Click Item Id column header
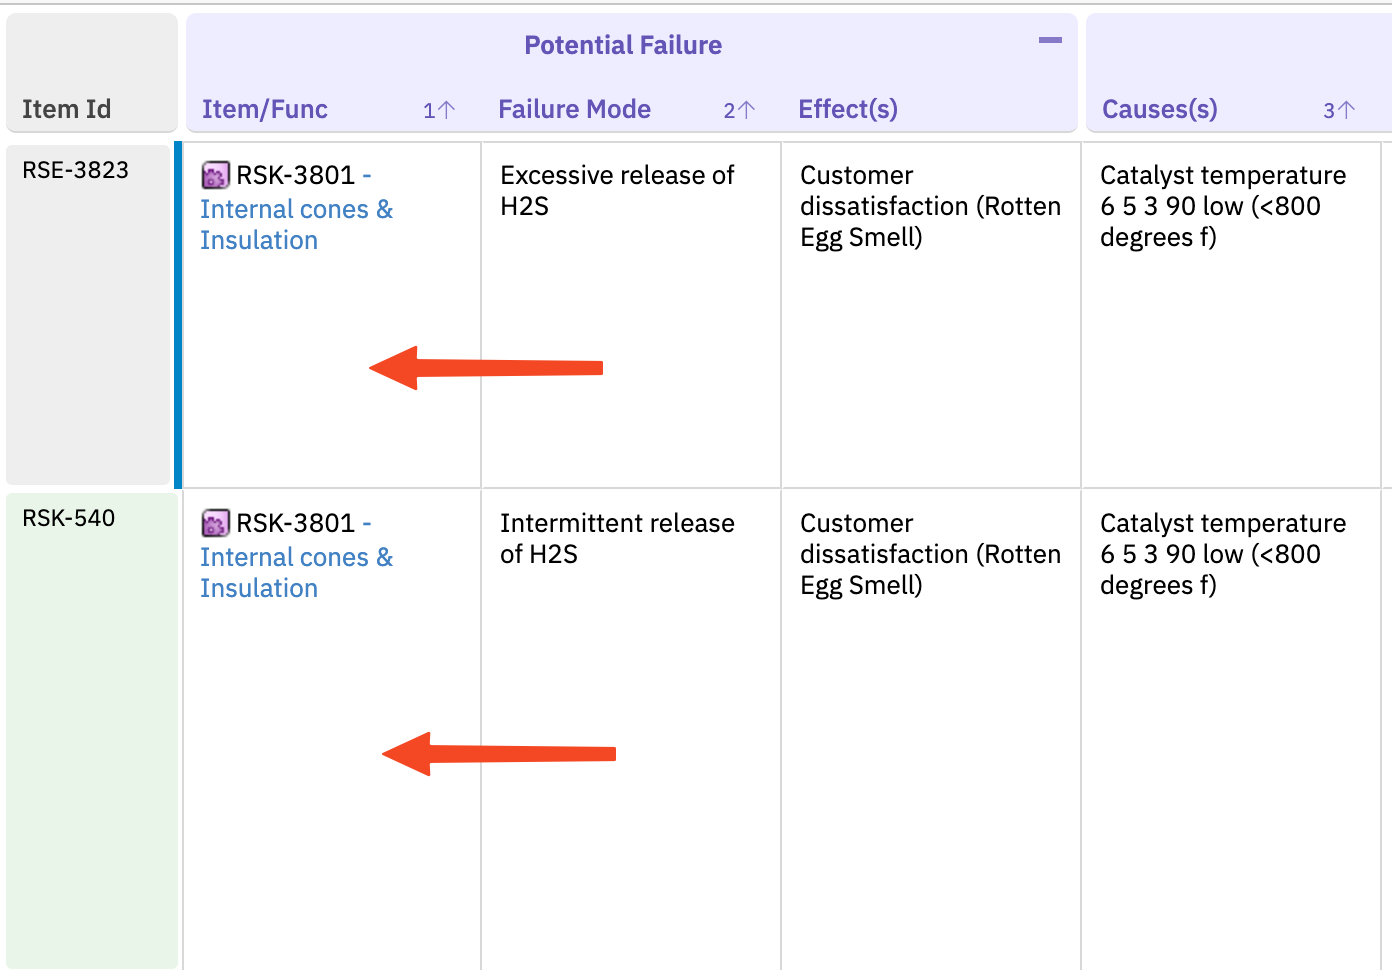The width and height of the screenshot is (1392, 970). tap(67, 109)
